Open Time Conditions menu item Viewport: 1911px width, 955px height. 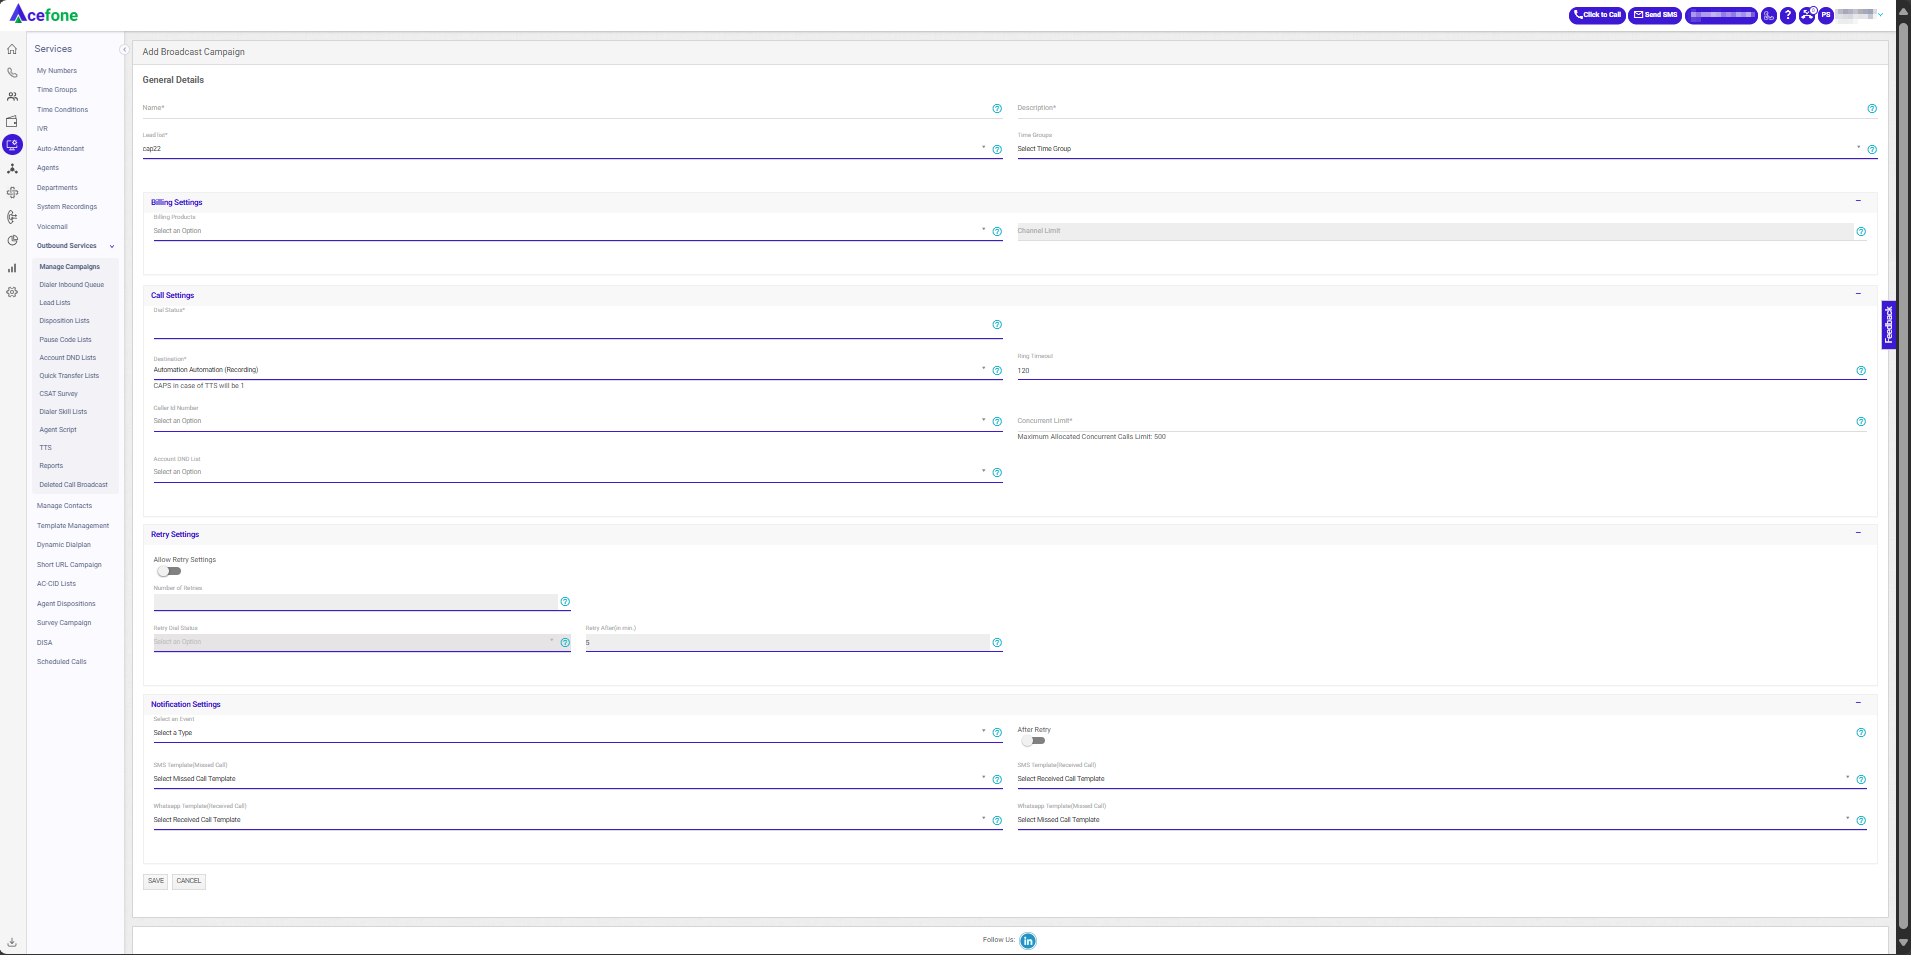[62, 110]
